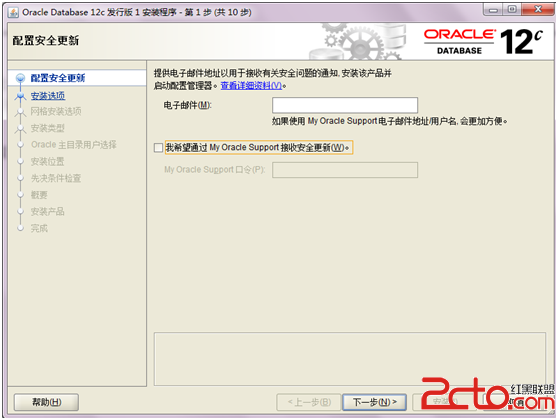Click the 下一步(N) next button

click(374, 402)
